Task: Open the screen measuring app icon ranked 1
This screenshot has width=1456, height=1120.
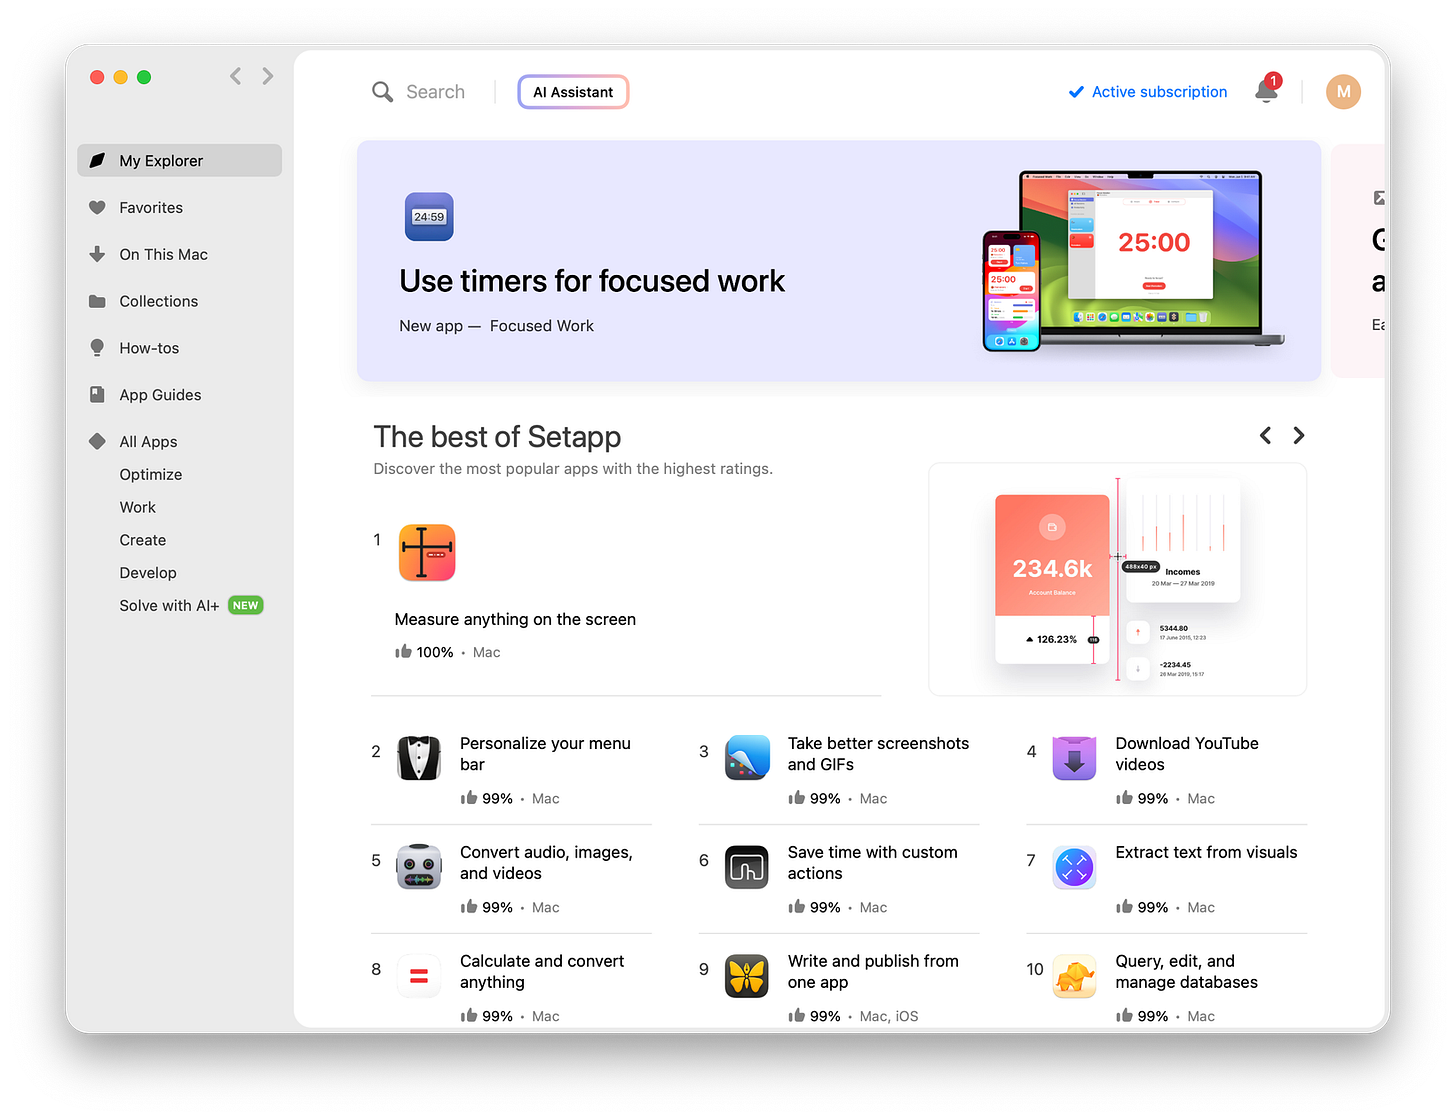Action: [427, 553]
